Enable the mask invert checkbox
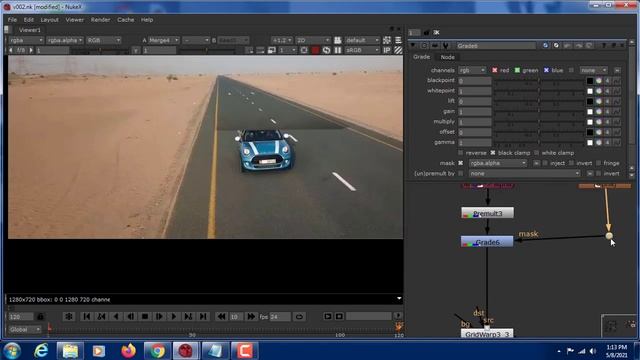This screenshot has width=640, height=360. pos(571,163)
